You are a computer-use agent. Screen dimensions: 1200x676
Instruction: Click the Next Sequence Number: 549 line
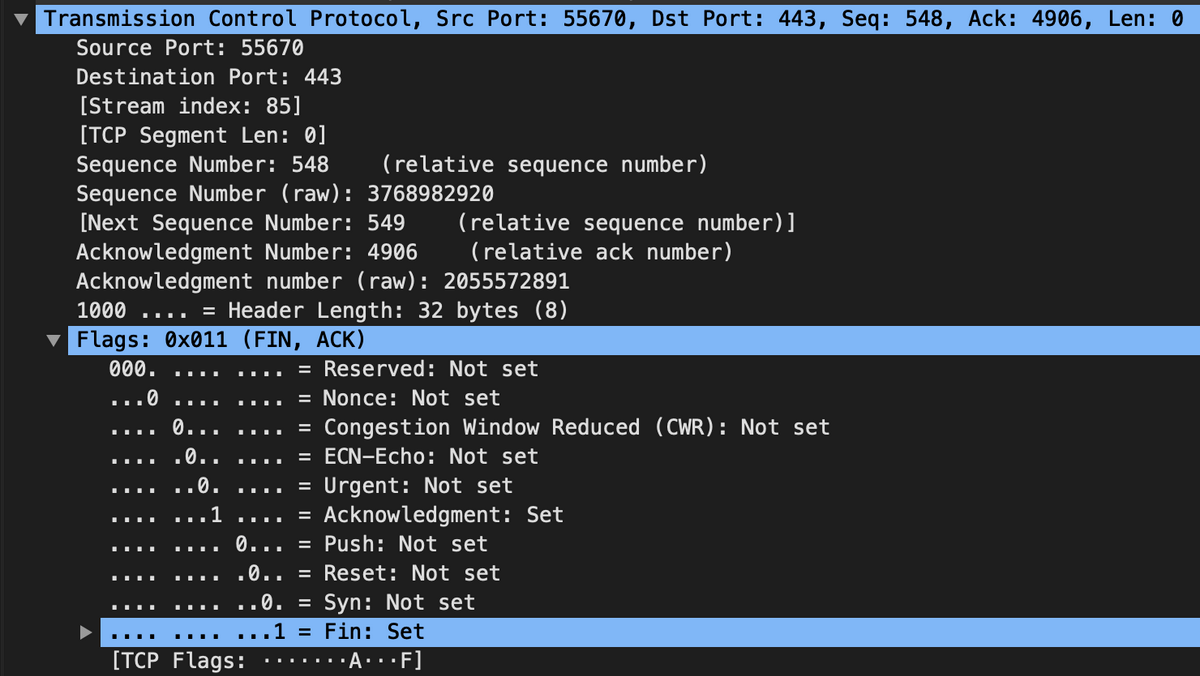tap(436, 223)
